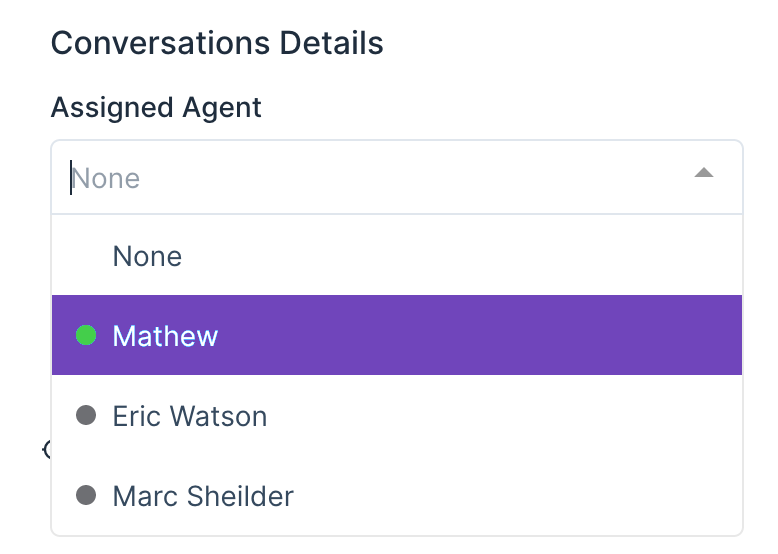778x554 pixels.
Task: Click the gray status dot beside Marc Sheilder
Action: pyautogui.click(x=86, y=495)
